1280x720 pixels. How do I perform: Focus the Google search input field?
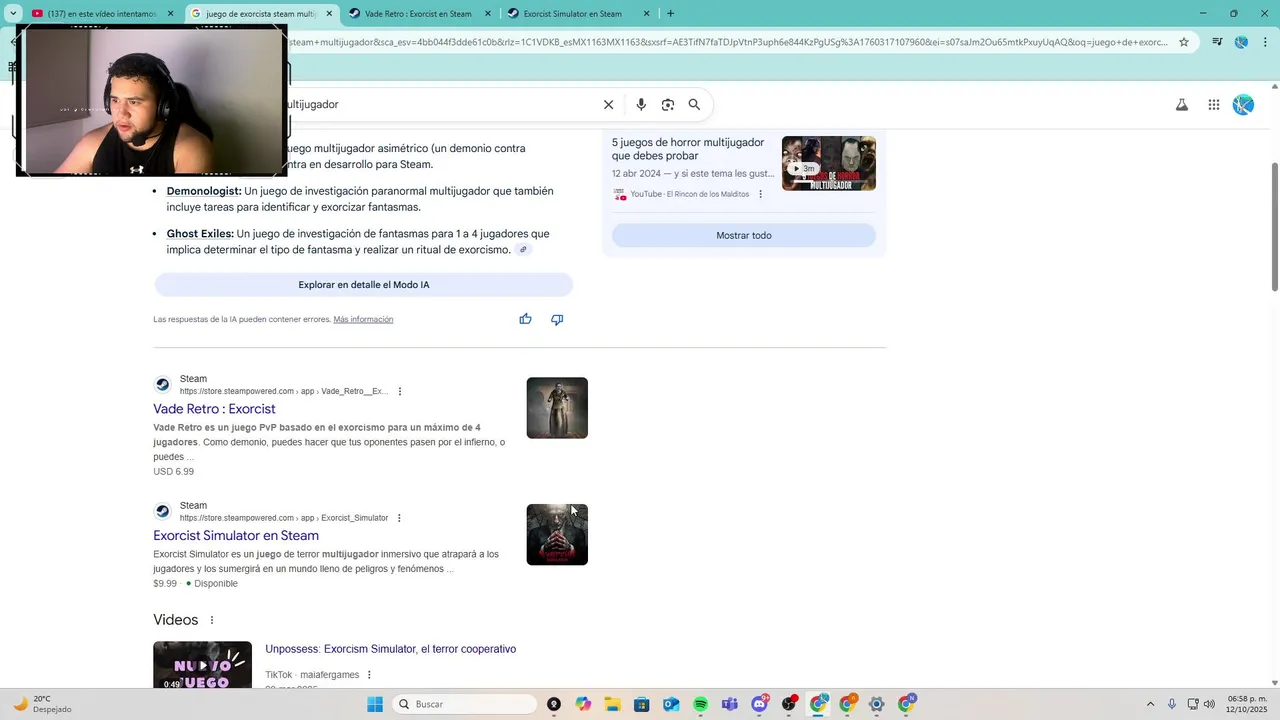(440, 104)
